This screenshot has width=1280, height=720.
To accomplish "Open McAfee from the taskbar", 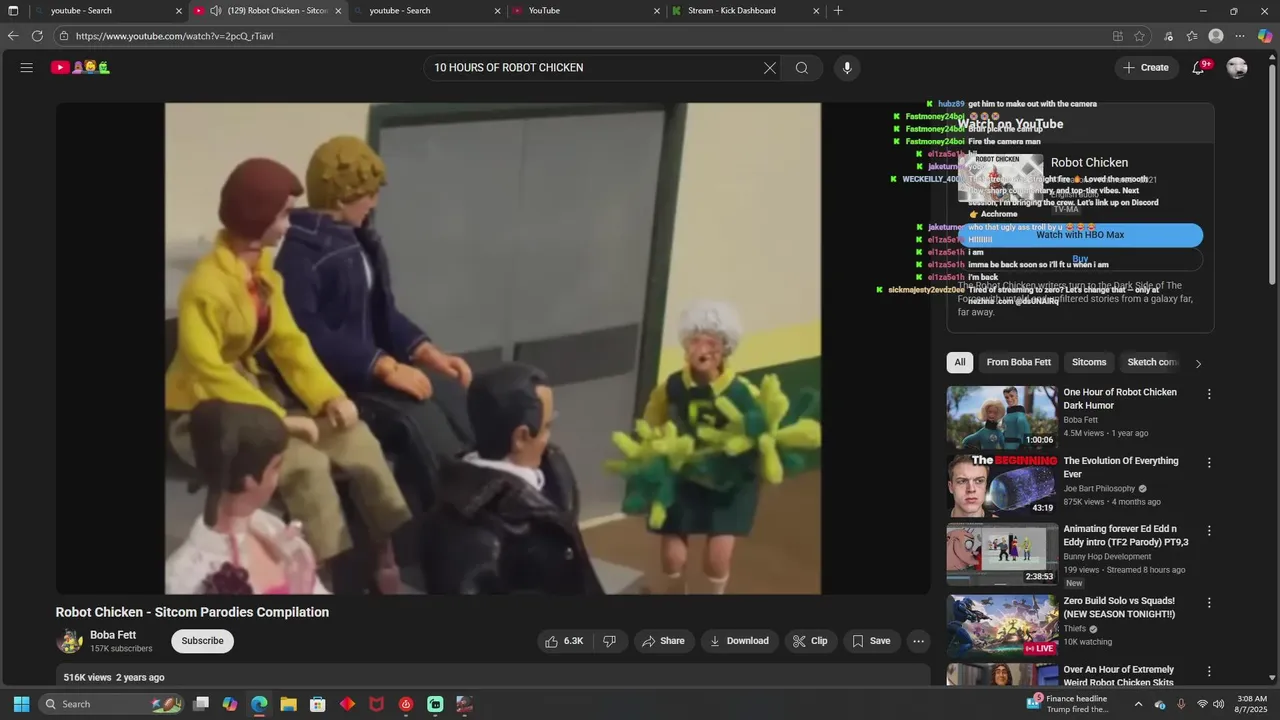I will point(377,704).
